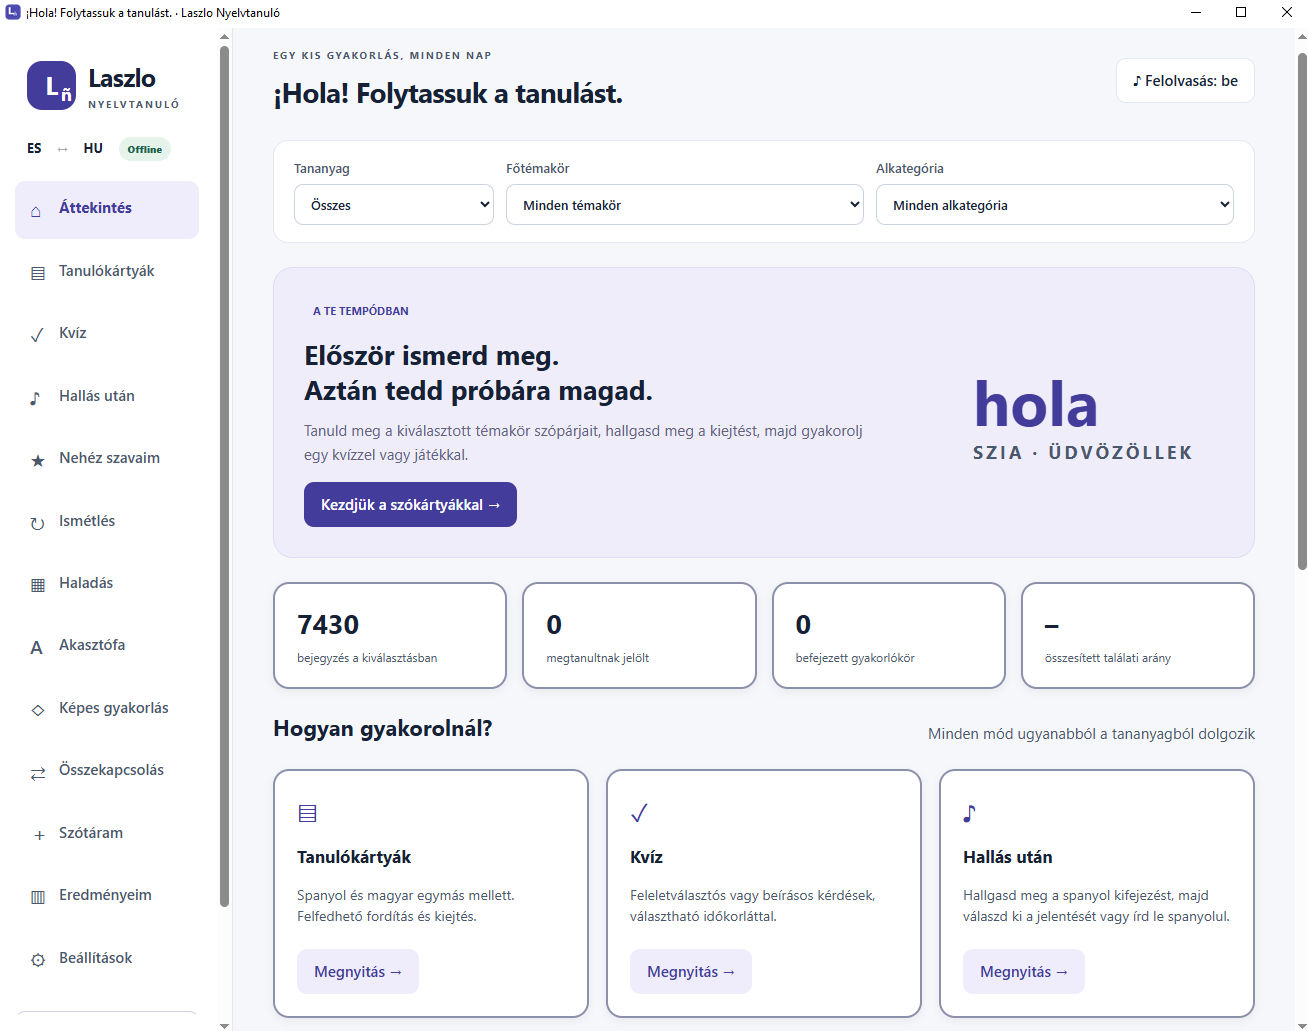Click the Beállítások gear icon
Screen dimensions: 1308x1031
[38, 959]
